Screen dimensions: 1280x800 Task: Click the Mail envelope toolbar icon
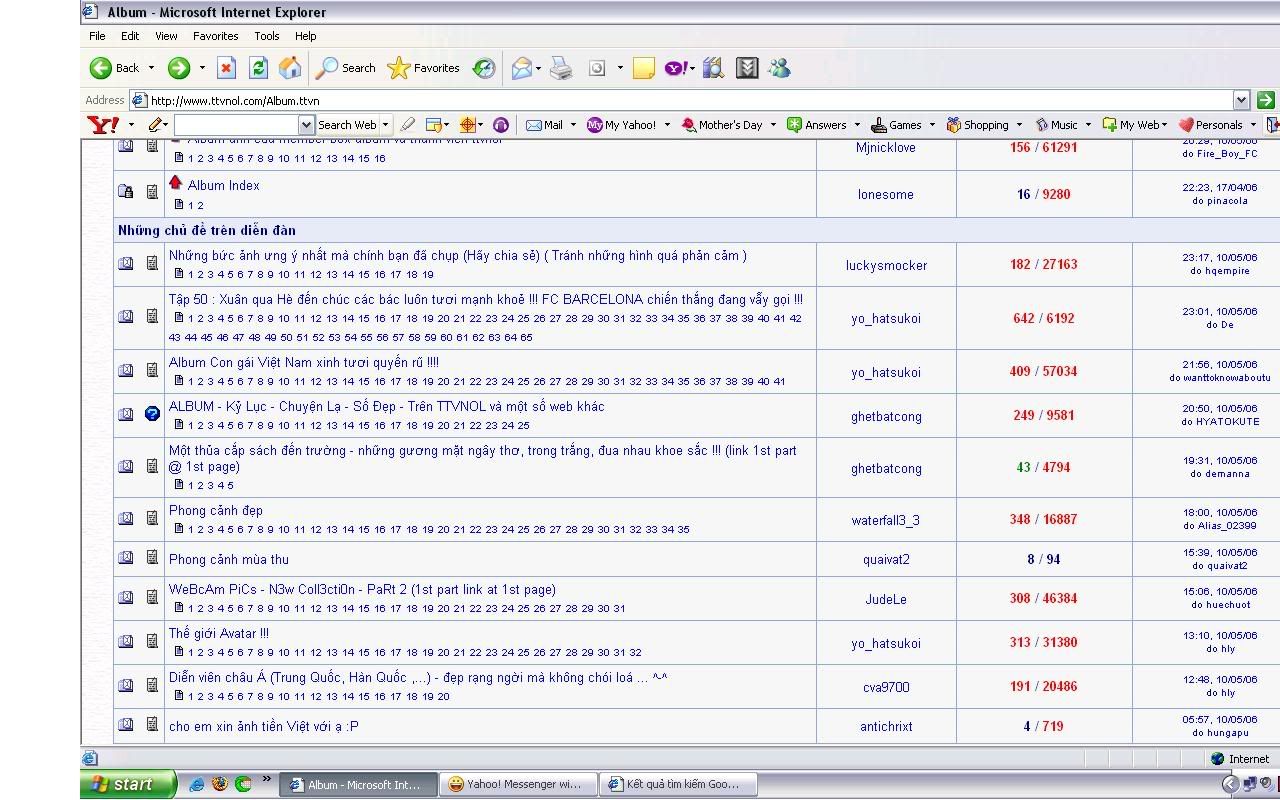click(x=521, y=68)
